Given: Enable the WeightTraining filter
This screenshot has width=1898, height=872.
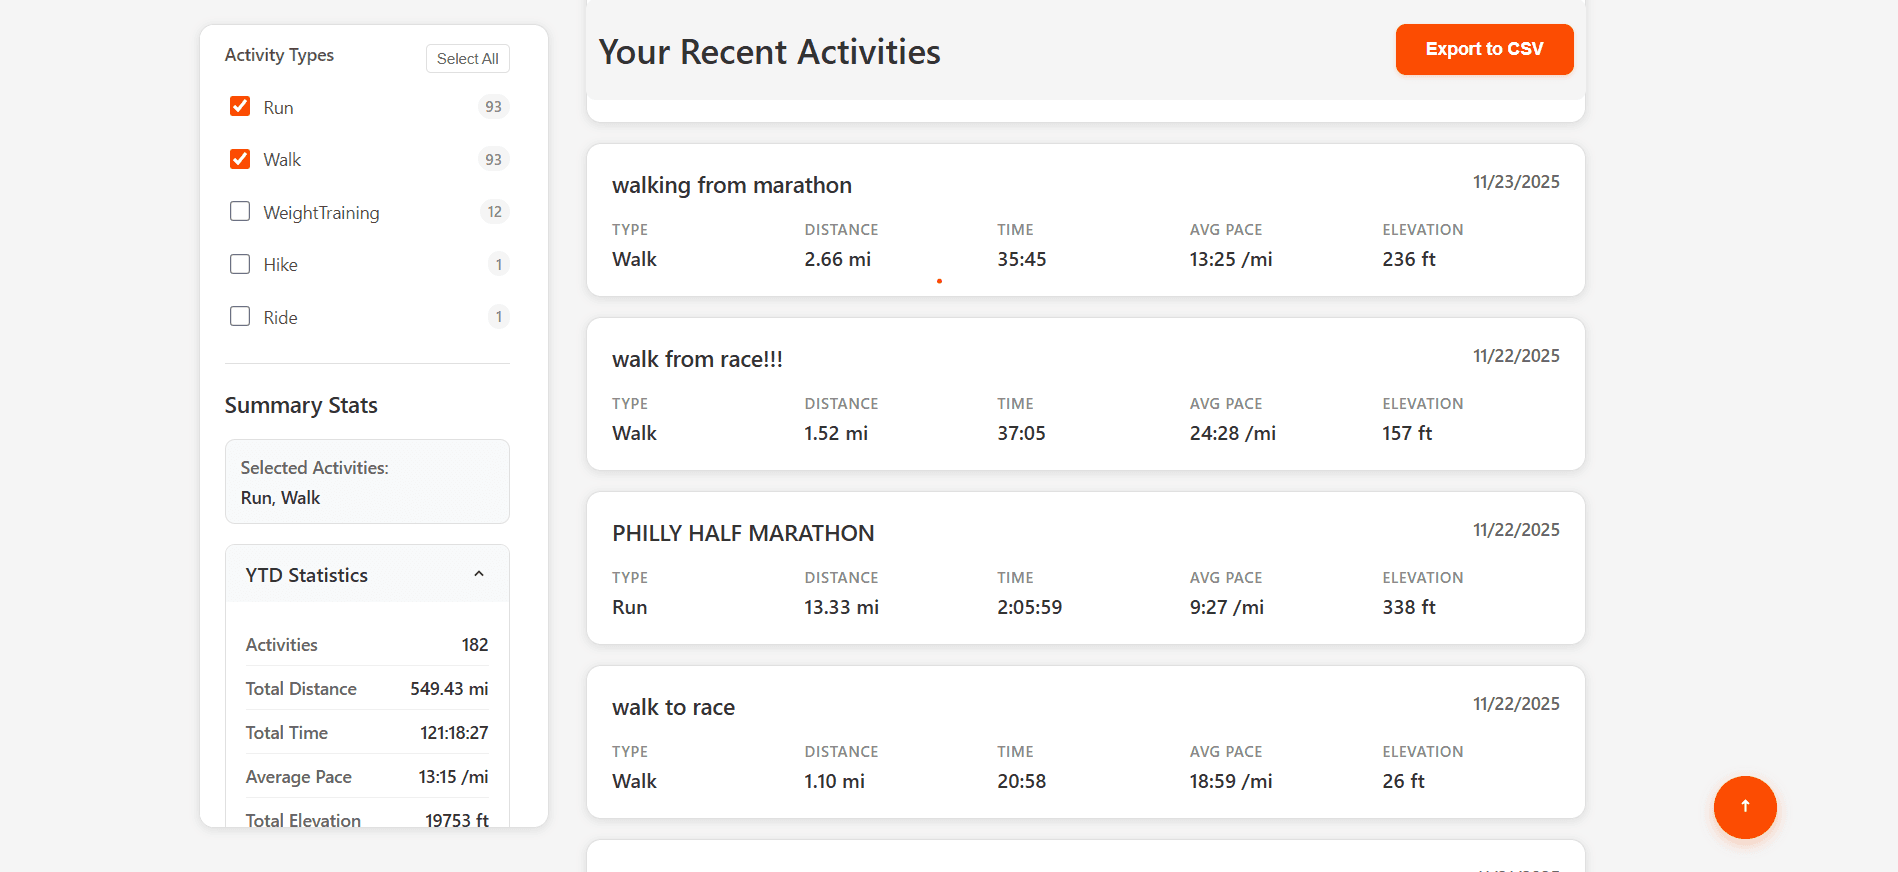Looking at the screenshot, I should click(239, 211).
